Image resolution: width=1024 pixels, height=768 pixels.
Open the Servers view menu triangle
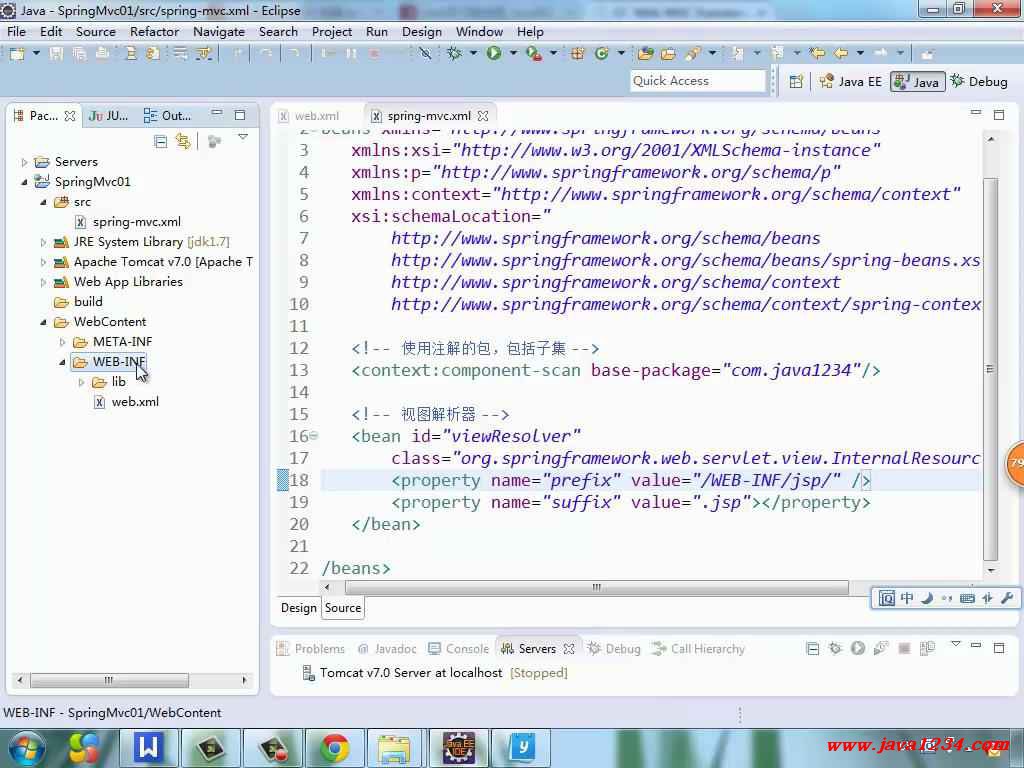955,644
